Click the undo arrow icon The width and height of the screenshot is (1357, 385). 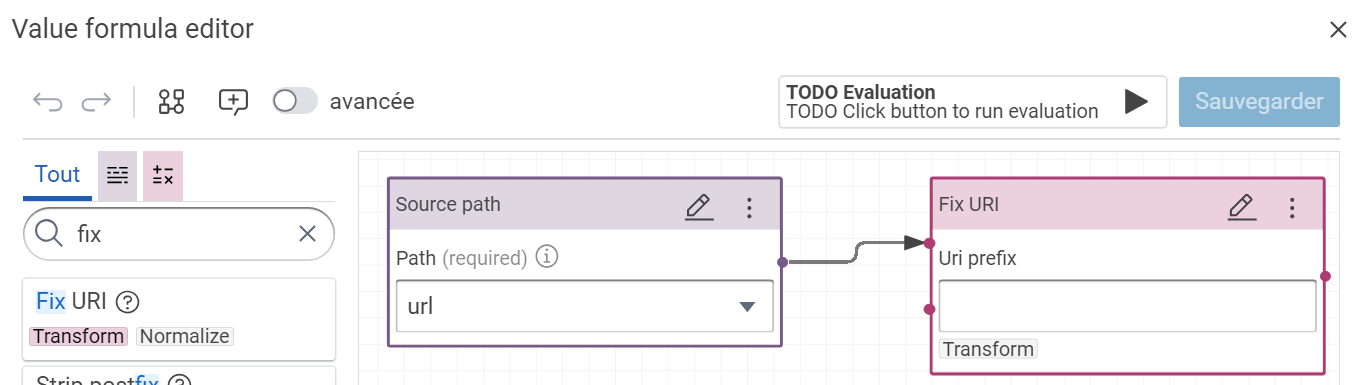(47, 101)
